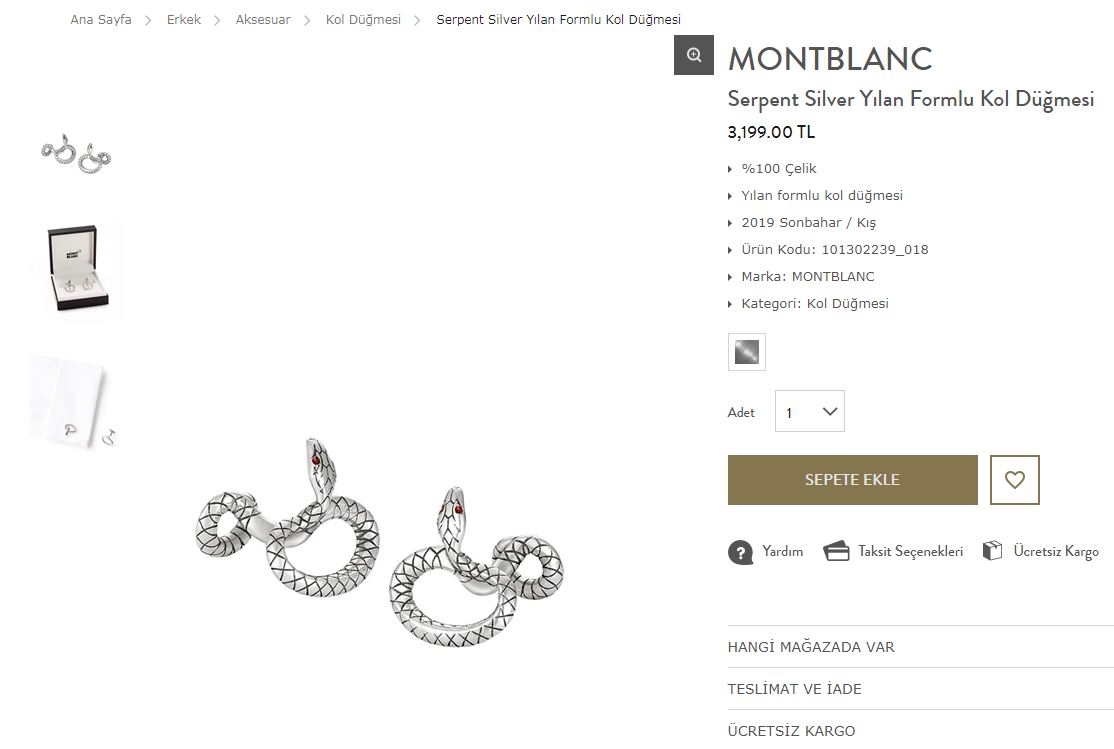The image size is (1114, 749).
Task: Expand the TESLİMAT VE İADE section
Action: 921,689
